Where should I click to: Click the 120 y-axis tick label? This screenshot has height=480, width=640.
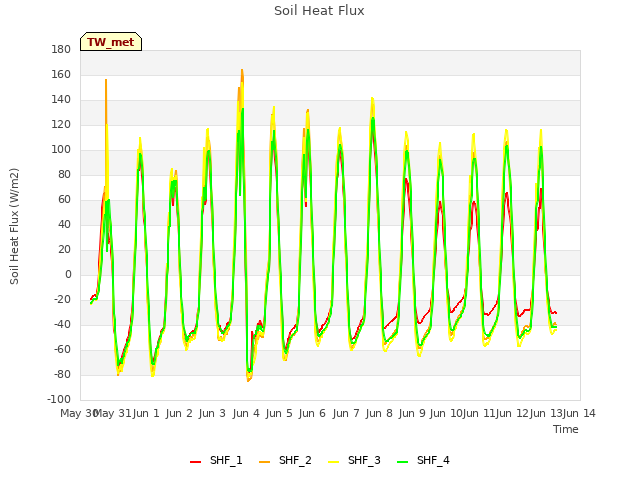[61, 124]
